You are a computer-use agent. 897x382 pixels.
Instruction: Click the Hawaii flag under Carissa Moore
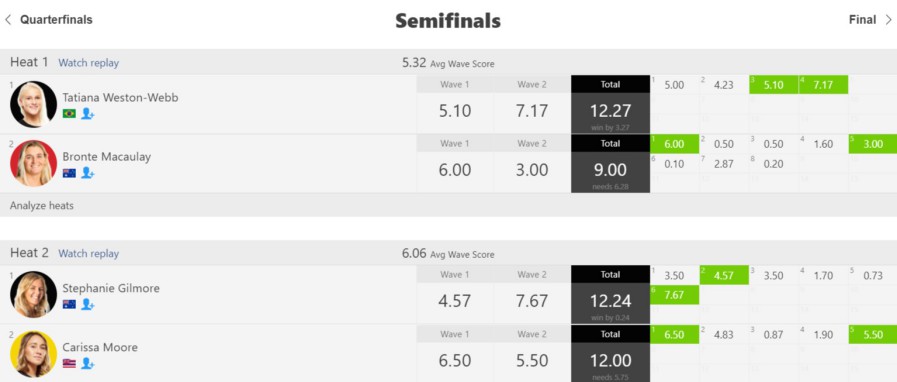click(69, 363)
